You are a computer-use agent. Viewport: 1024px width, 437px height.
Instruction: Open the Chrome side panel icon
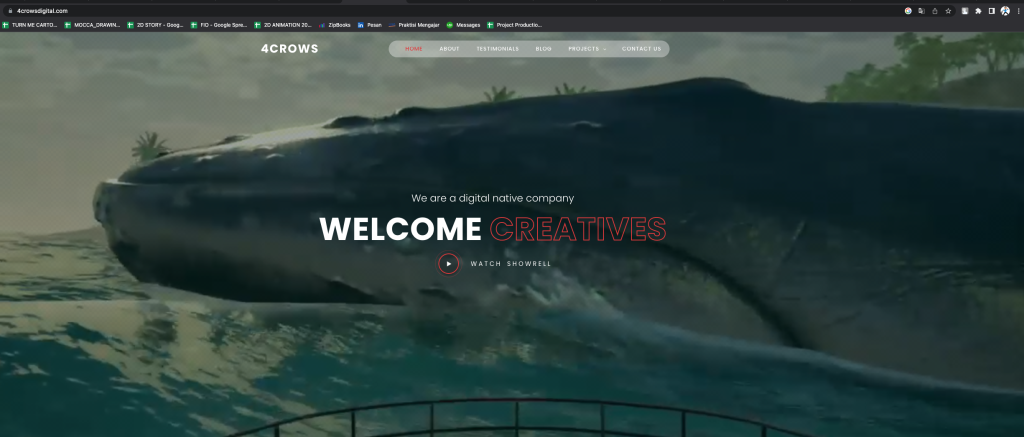pos(991,10)
